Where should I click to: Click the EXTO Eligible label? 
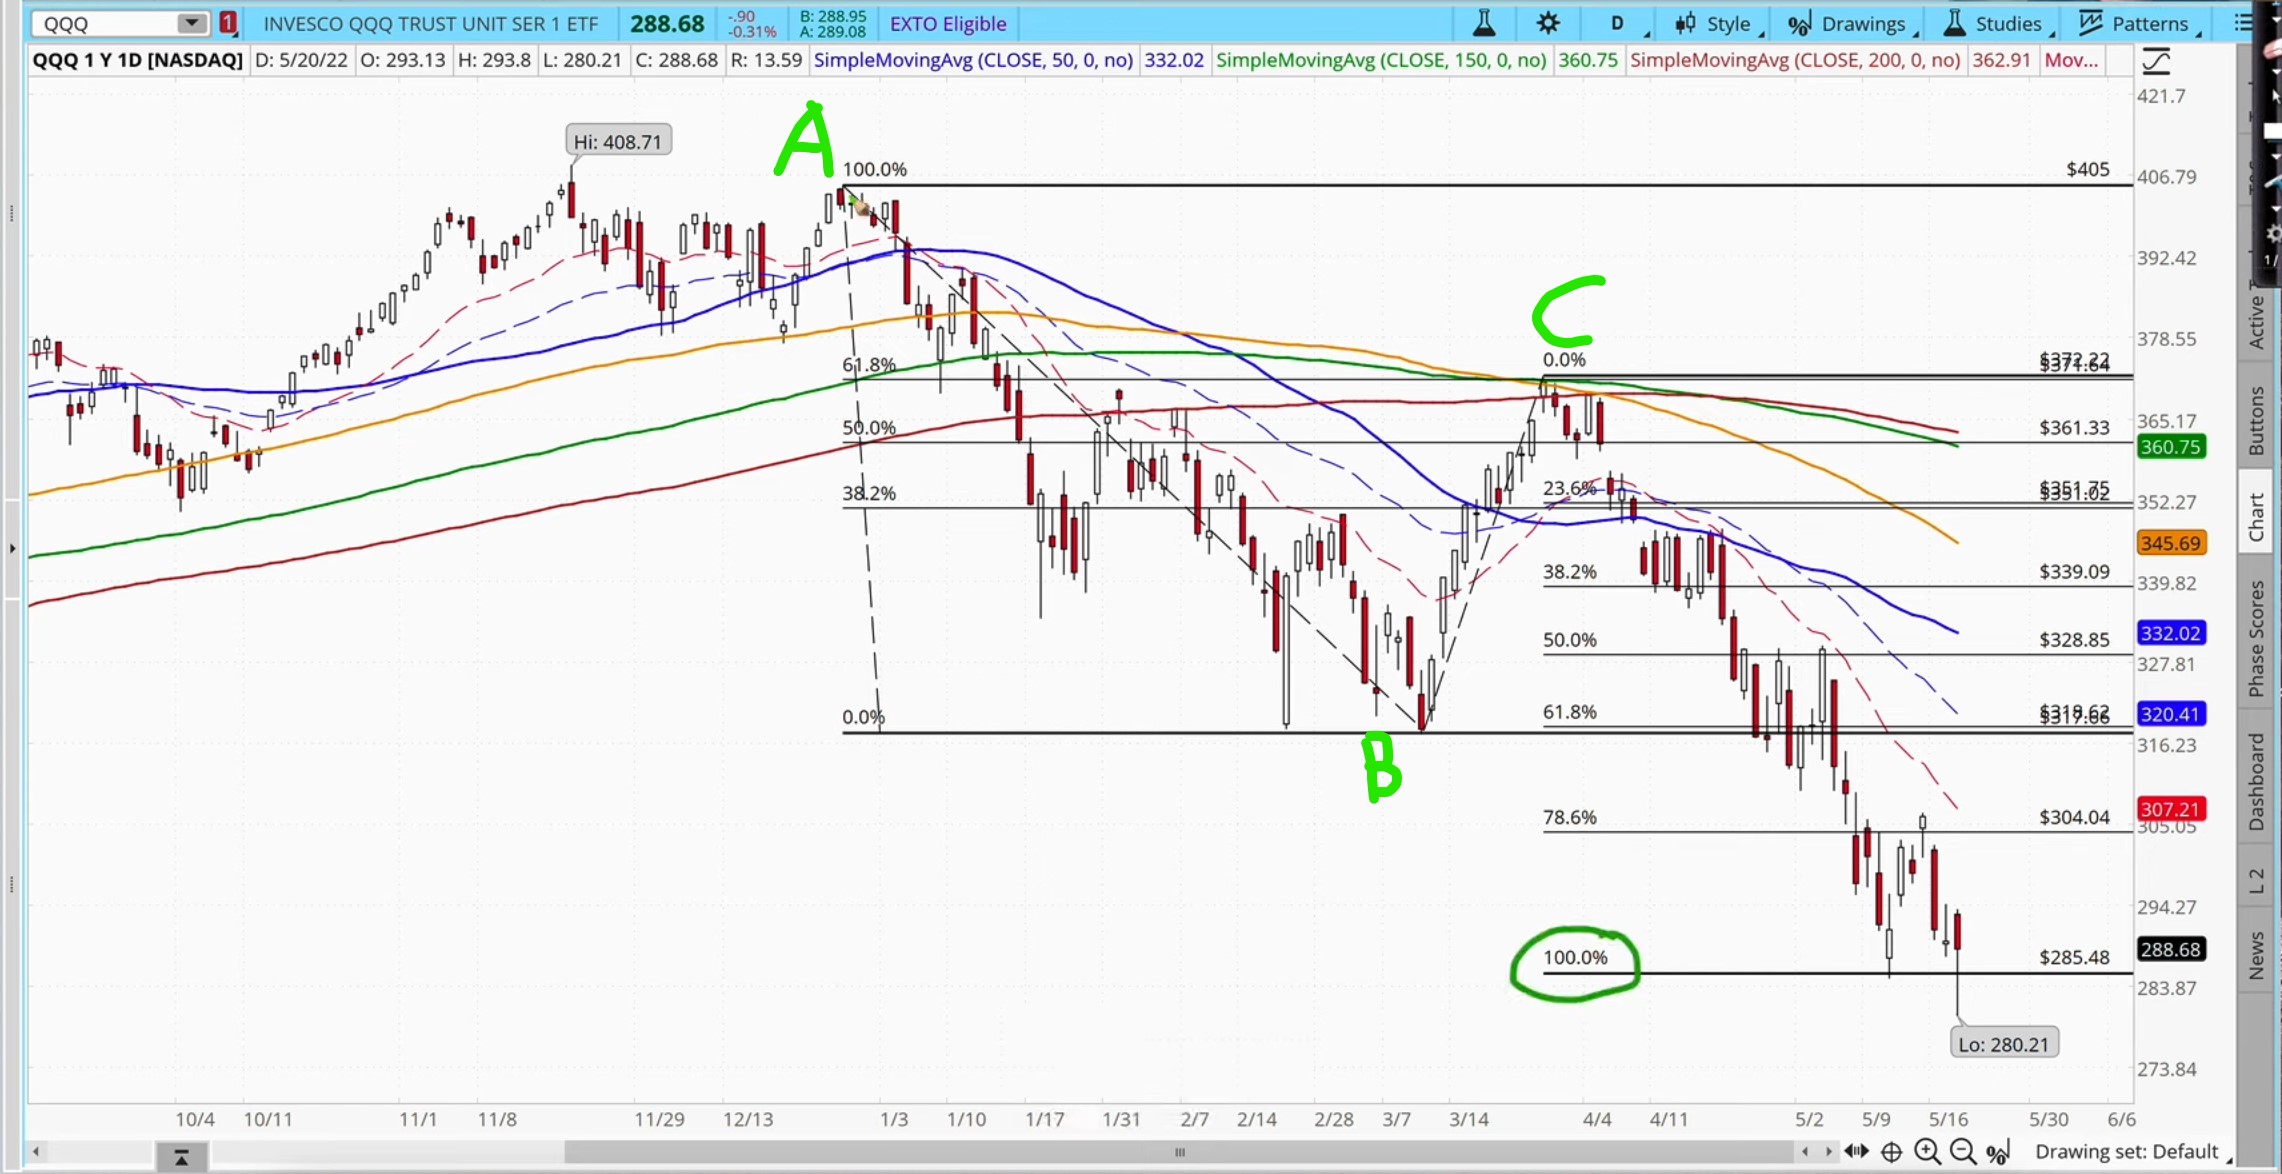(947, 24)
